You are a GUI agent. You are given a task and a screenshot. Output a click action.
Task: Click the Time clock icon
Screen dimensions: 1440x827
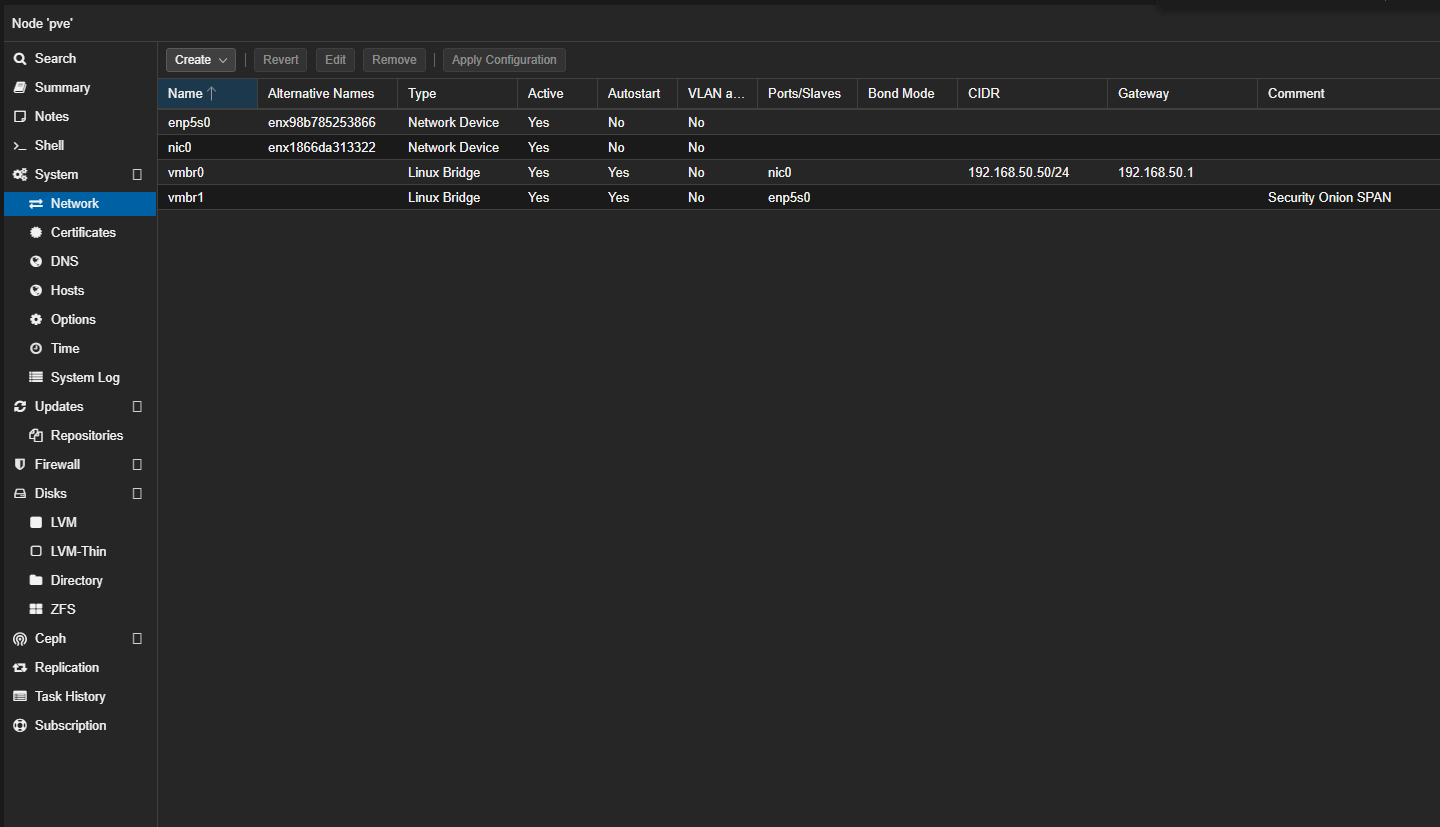(36, 349)
